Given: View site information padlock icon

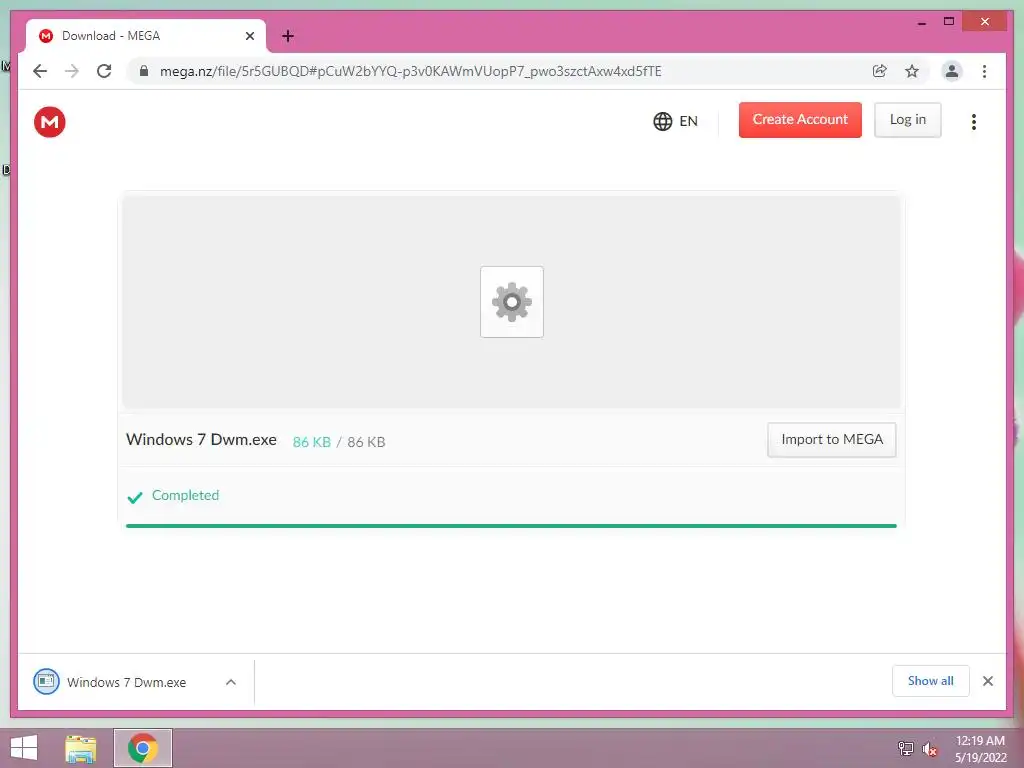Looking at the screenshot, I should (144, 71).
